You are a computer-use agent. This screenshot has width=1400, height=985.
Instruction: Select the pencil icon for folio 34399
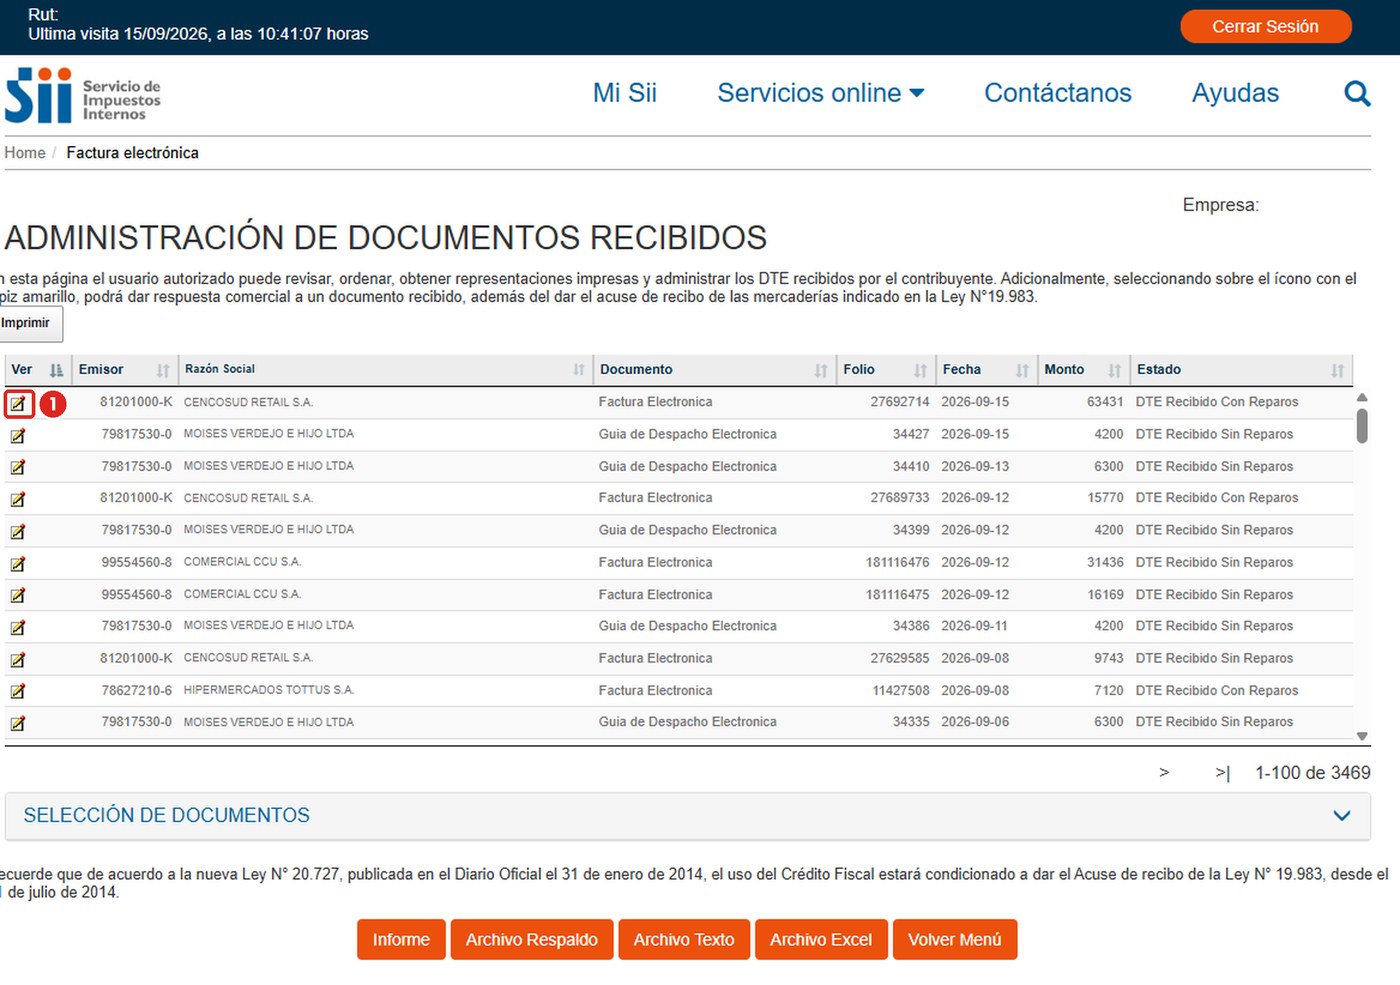[18, 531]
